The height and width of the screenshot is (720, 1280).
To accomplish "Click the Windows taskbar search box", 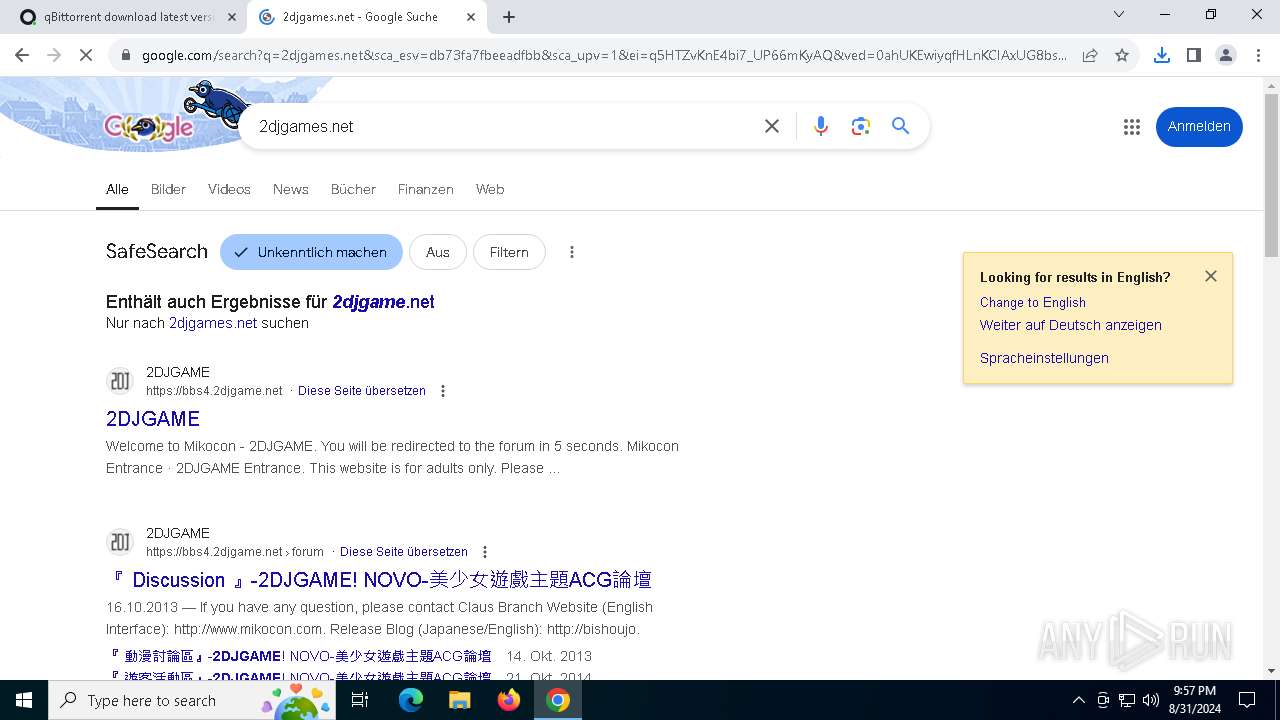I will pyautogui.click(x=191, y=700).
